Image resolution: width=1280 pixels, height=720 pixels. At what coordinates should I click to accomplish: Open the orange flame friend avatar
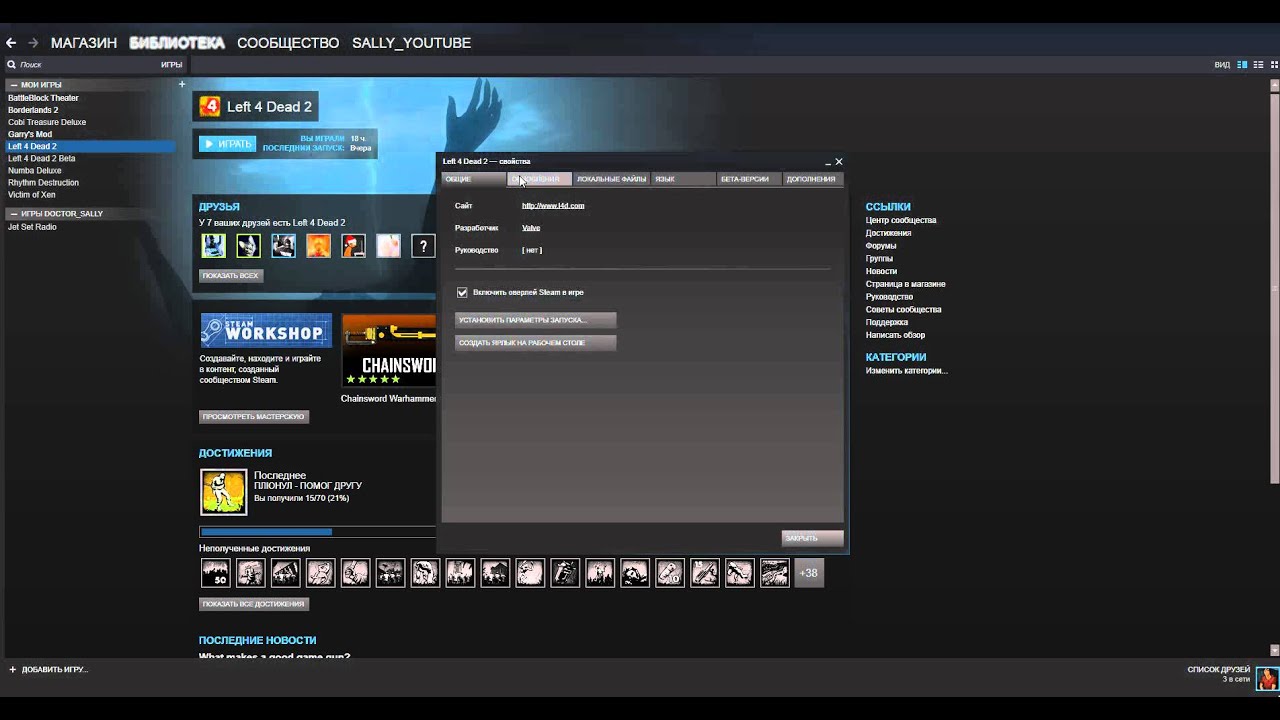coord(318,245)
